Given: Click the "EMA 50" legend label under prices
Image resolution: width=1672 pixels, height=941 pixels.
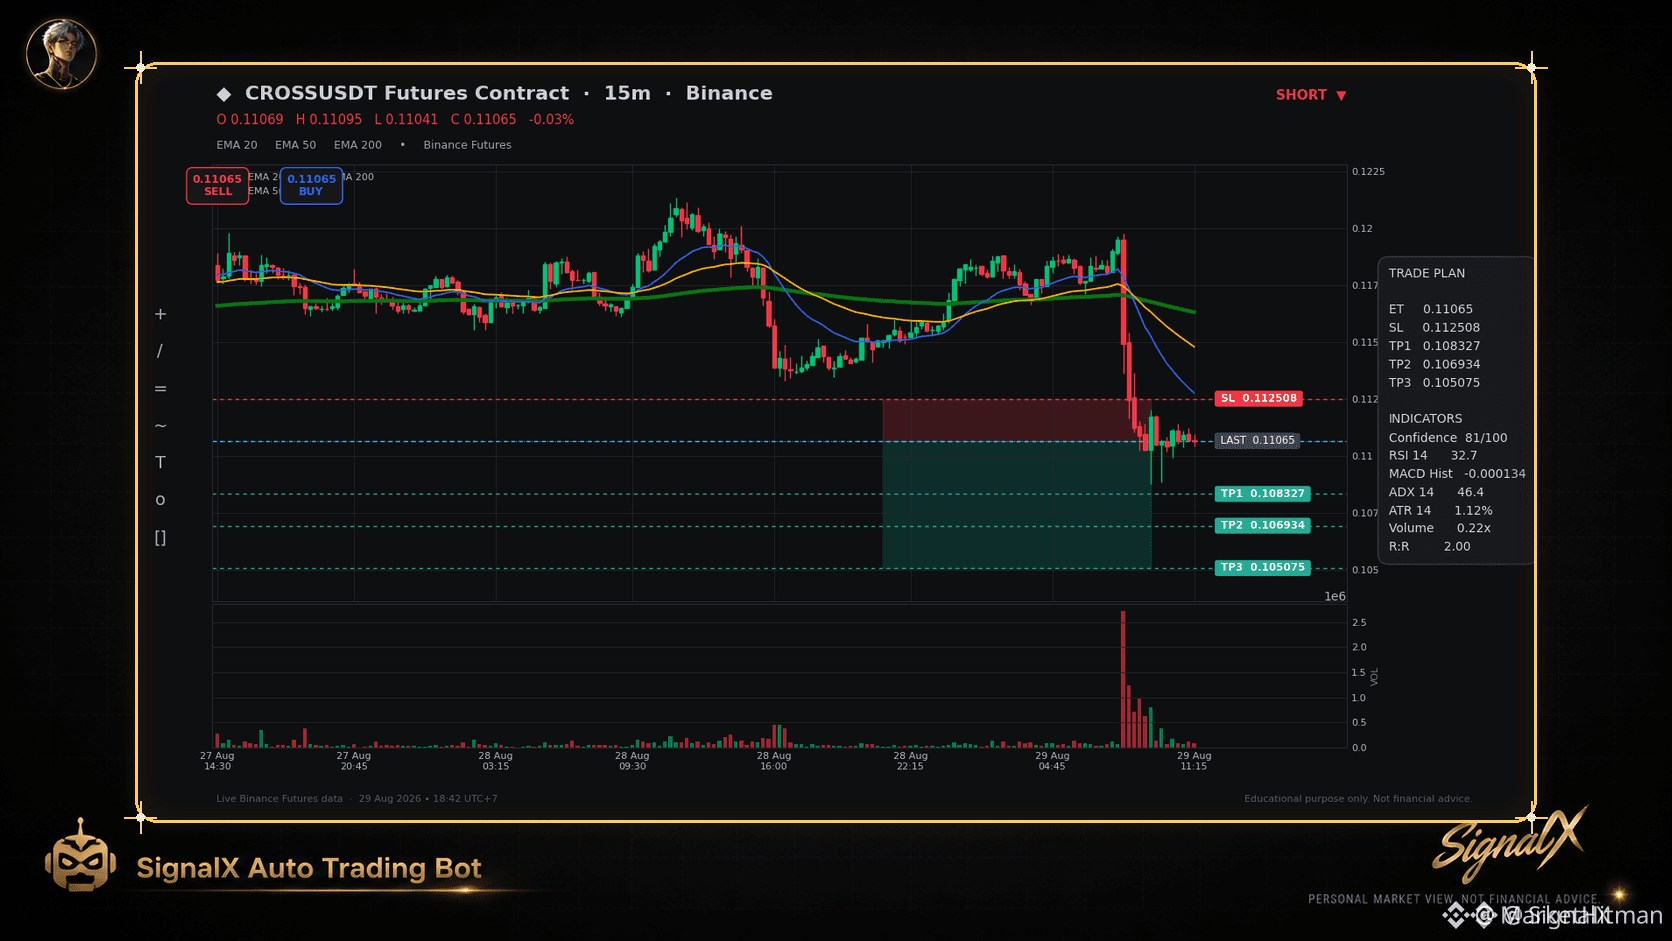Looking at the screenshot, I should click(x=295, y=145).
